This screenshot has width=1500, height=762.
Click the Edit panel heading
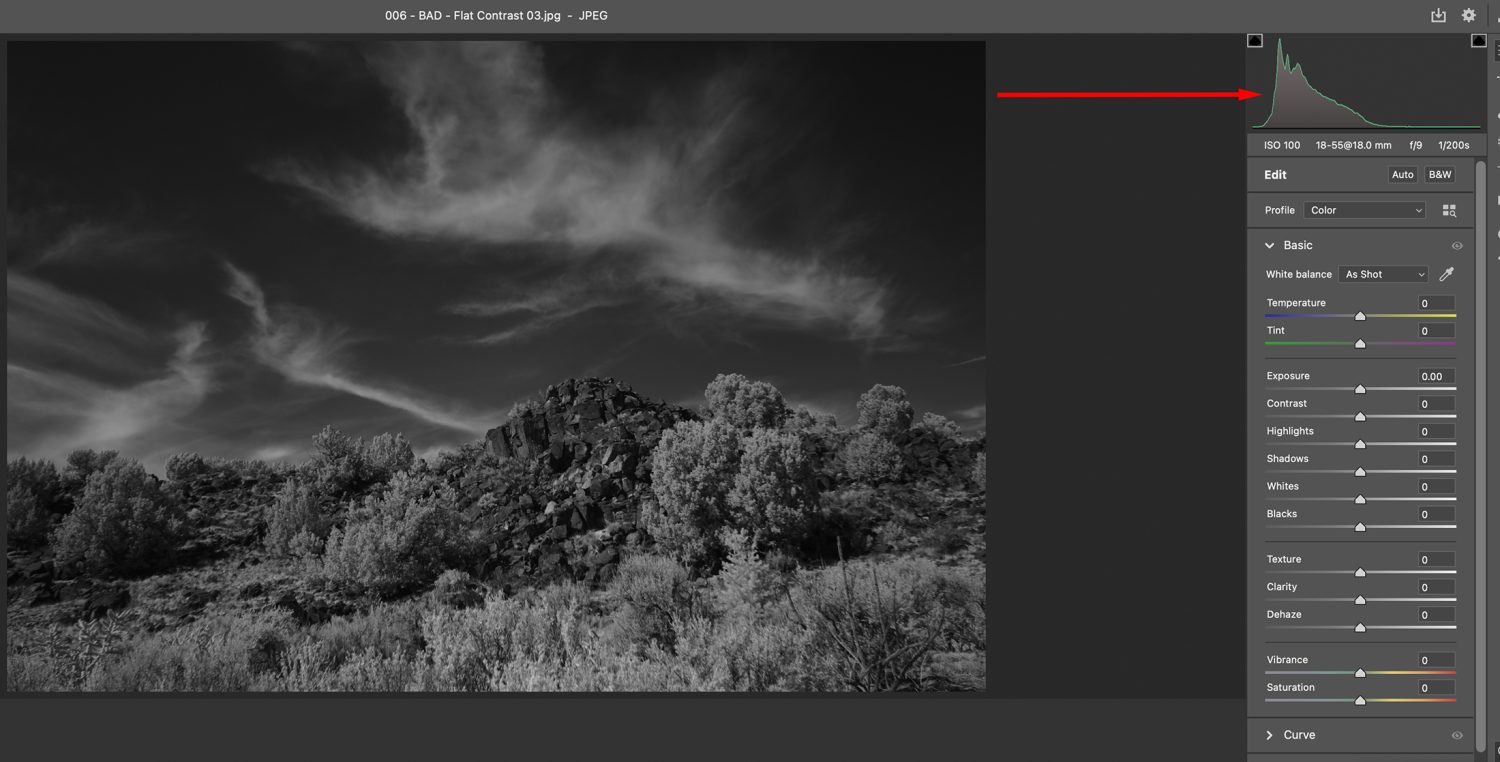(1275, 175)
